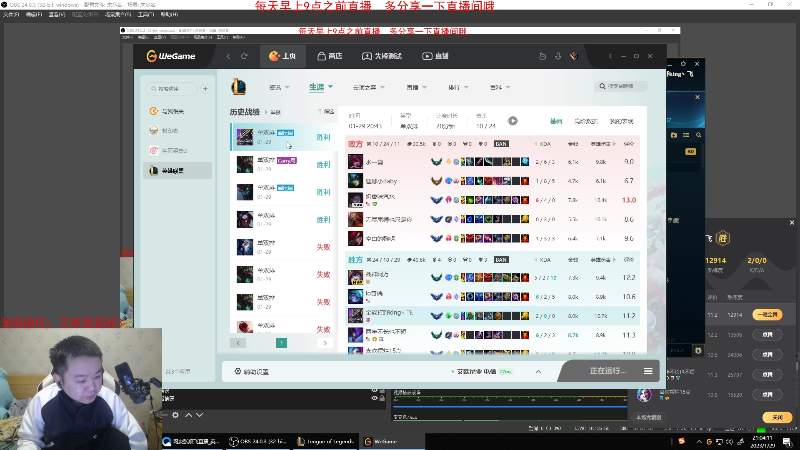Open settings gear in League client window

click(683, 64)
